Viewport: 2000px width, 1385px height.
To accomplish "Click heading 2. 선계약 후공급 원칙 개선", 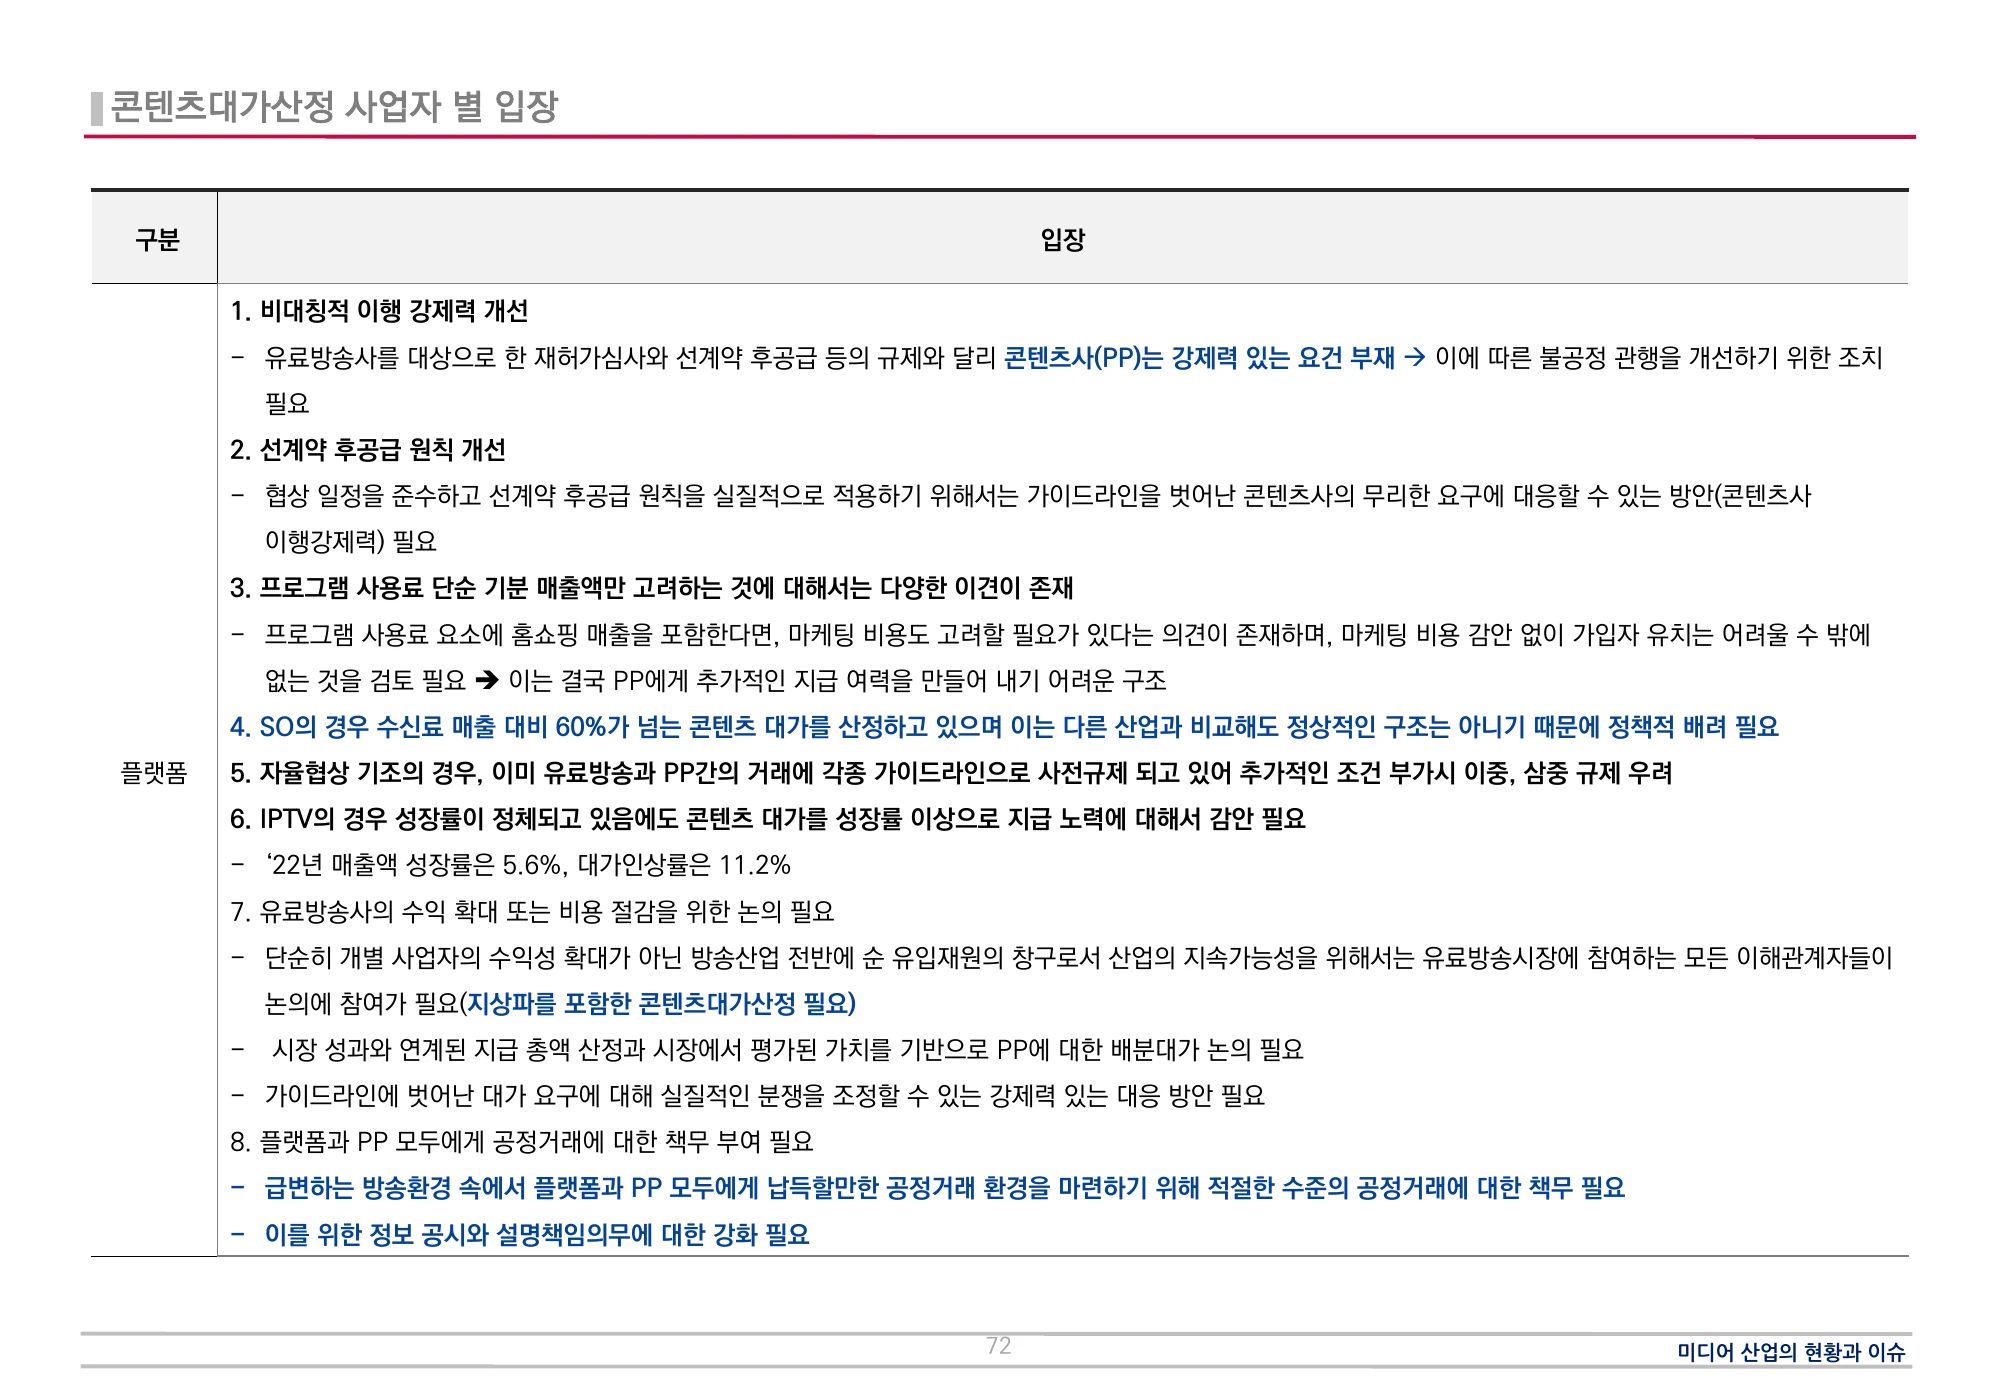I will pyautogui.click(x=368, y=450).
